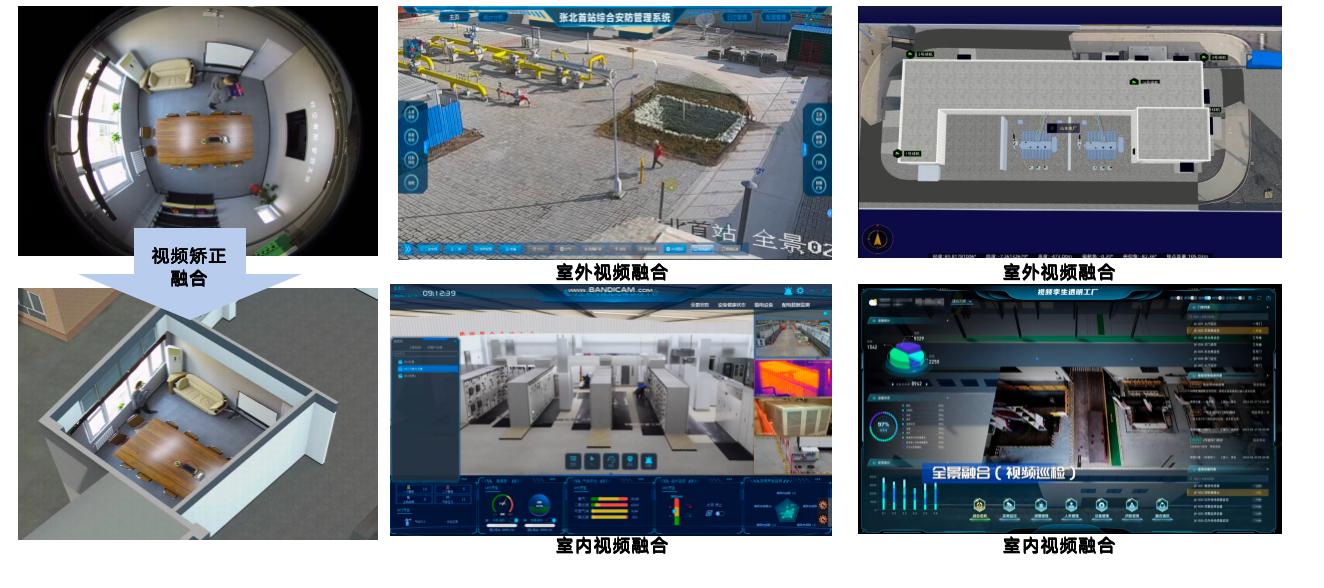
Task: Select the highlighted item in left device list
Action: pos(427,370)
